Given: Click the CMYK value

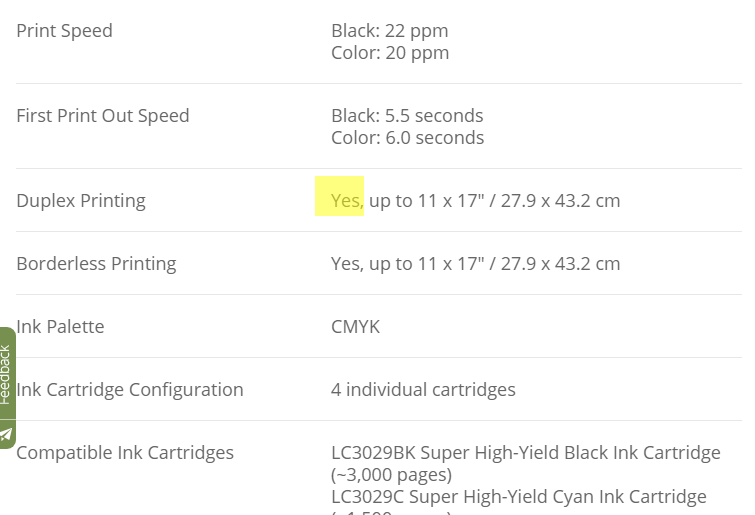Looking at the screenshot, I should click(355, 327).
